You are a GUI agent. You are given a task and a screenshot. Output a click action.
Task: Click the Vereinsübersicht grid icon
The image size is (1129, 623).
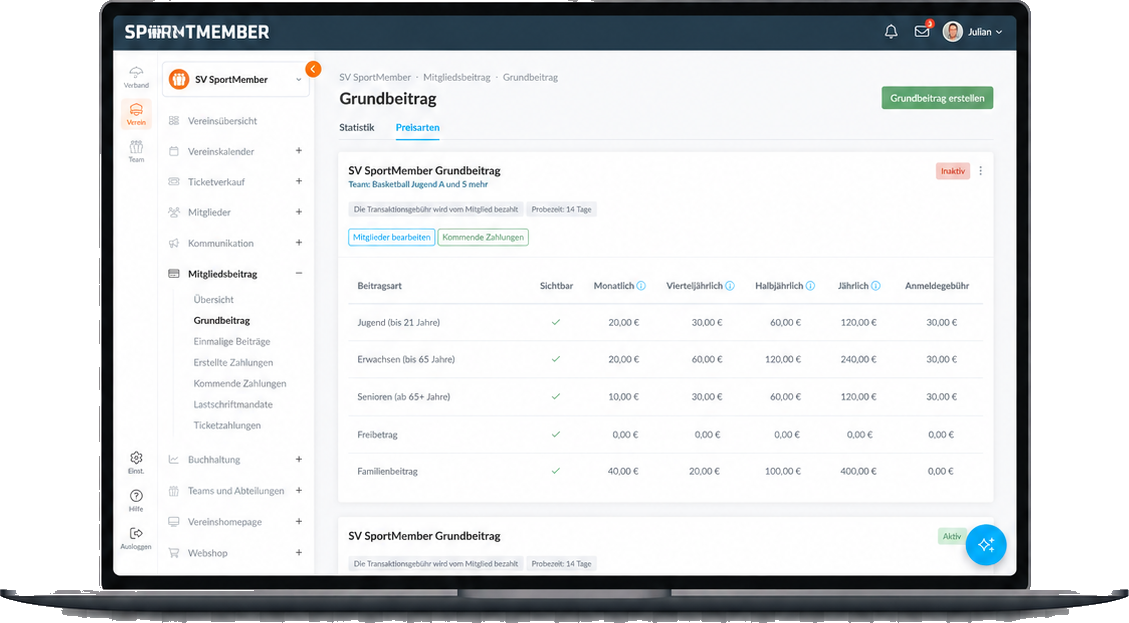pyautogui.click(x=174, y=121)
